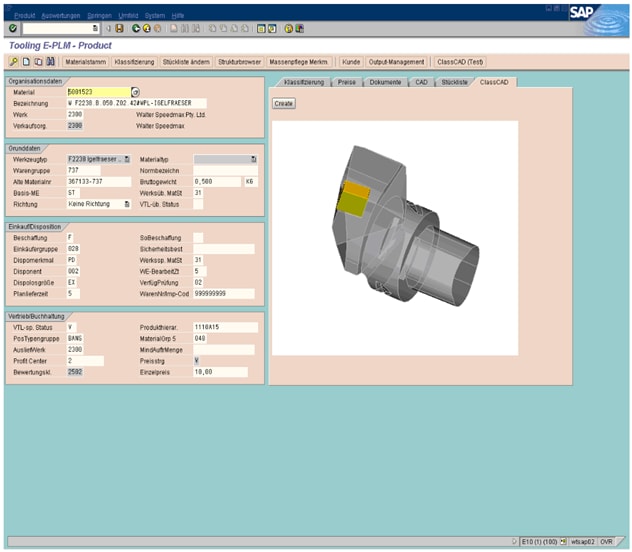Viewport: 632px width, 552px height.
Task: Open the Richtung dropdown list
Action: coord(127,204)
